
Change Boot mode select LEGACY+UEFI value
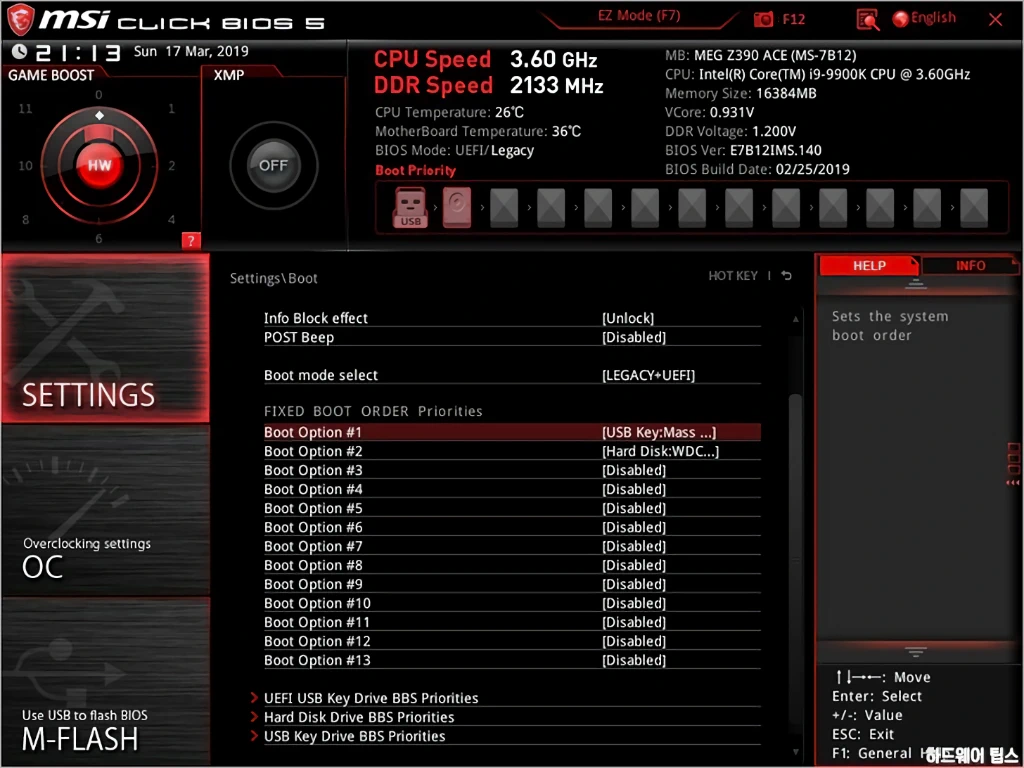(x=648, y=375)
